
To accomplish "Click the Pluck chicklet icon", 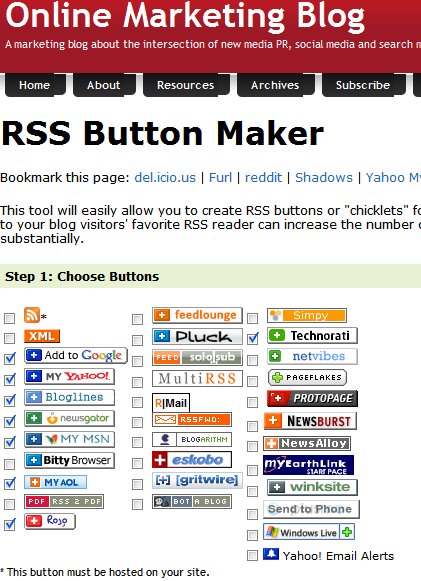I will click(198, 336).
